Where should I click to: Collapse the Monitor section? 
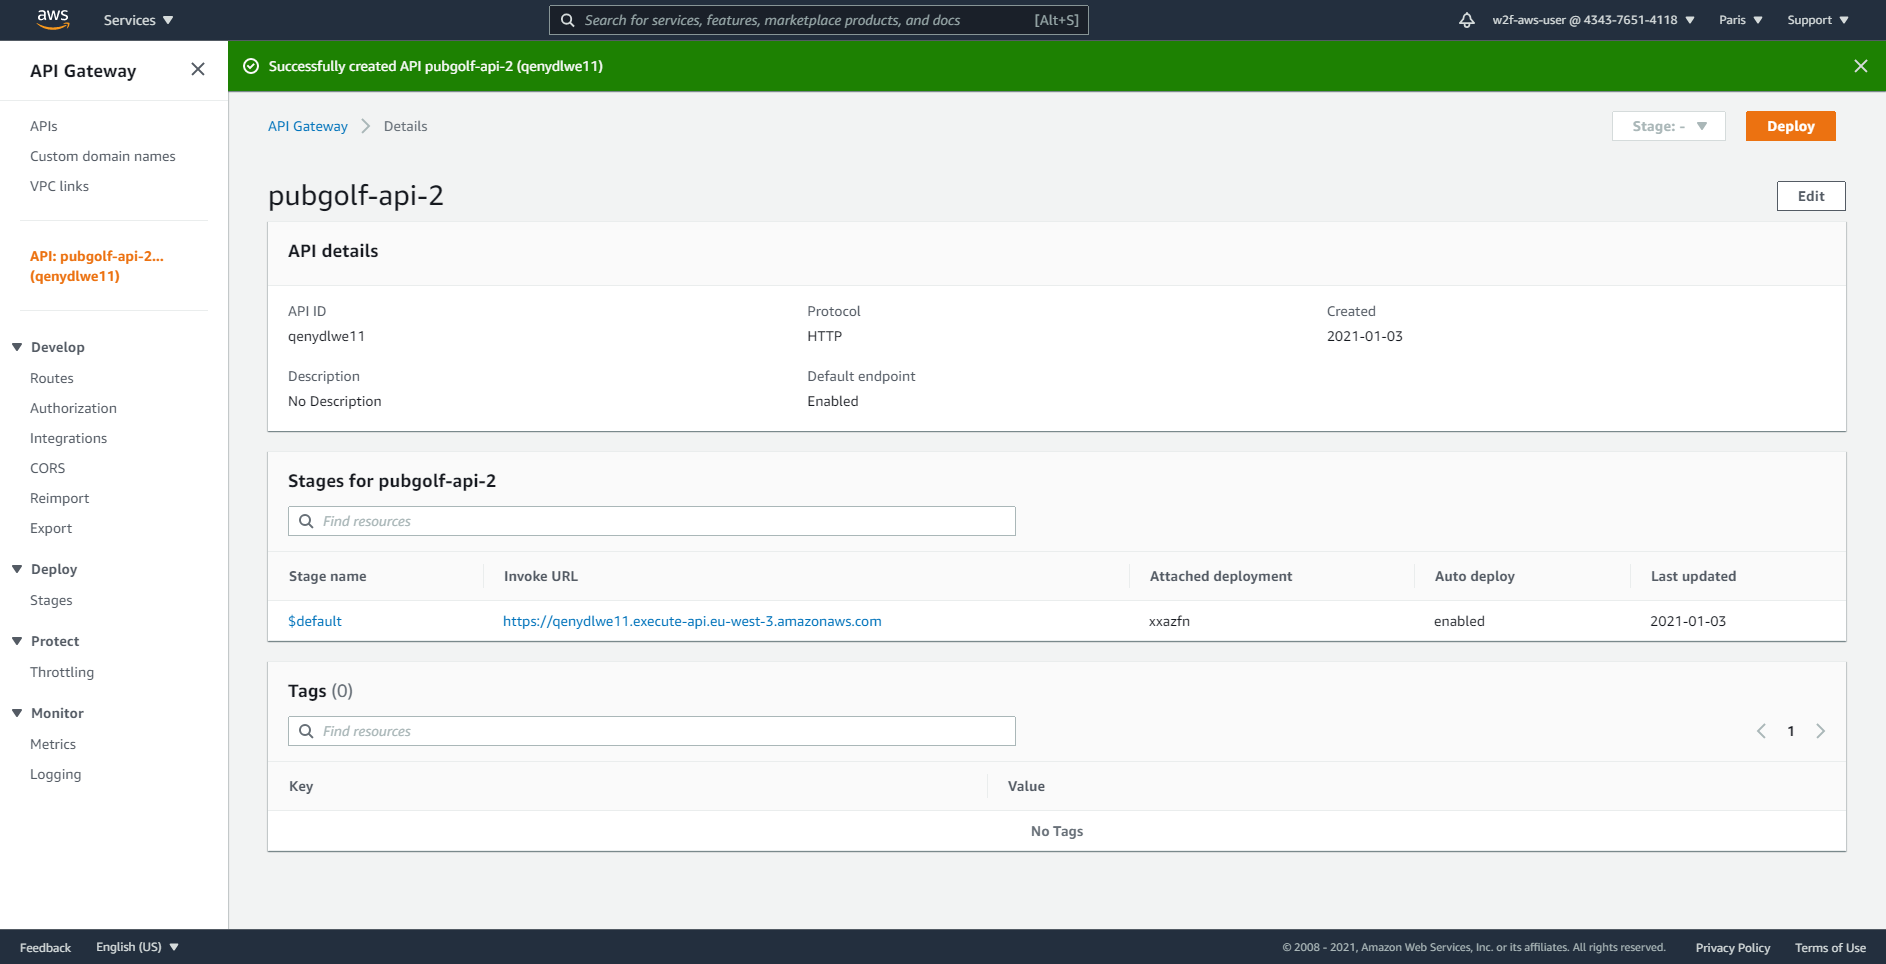click(x=17, y=713)
